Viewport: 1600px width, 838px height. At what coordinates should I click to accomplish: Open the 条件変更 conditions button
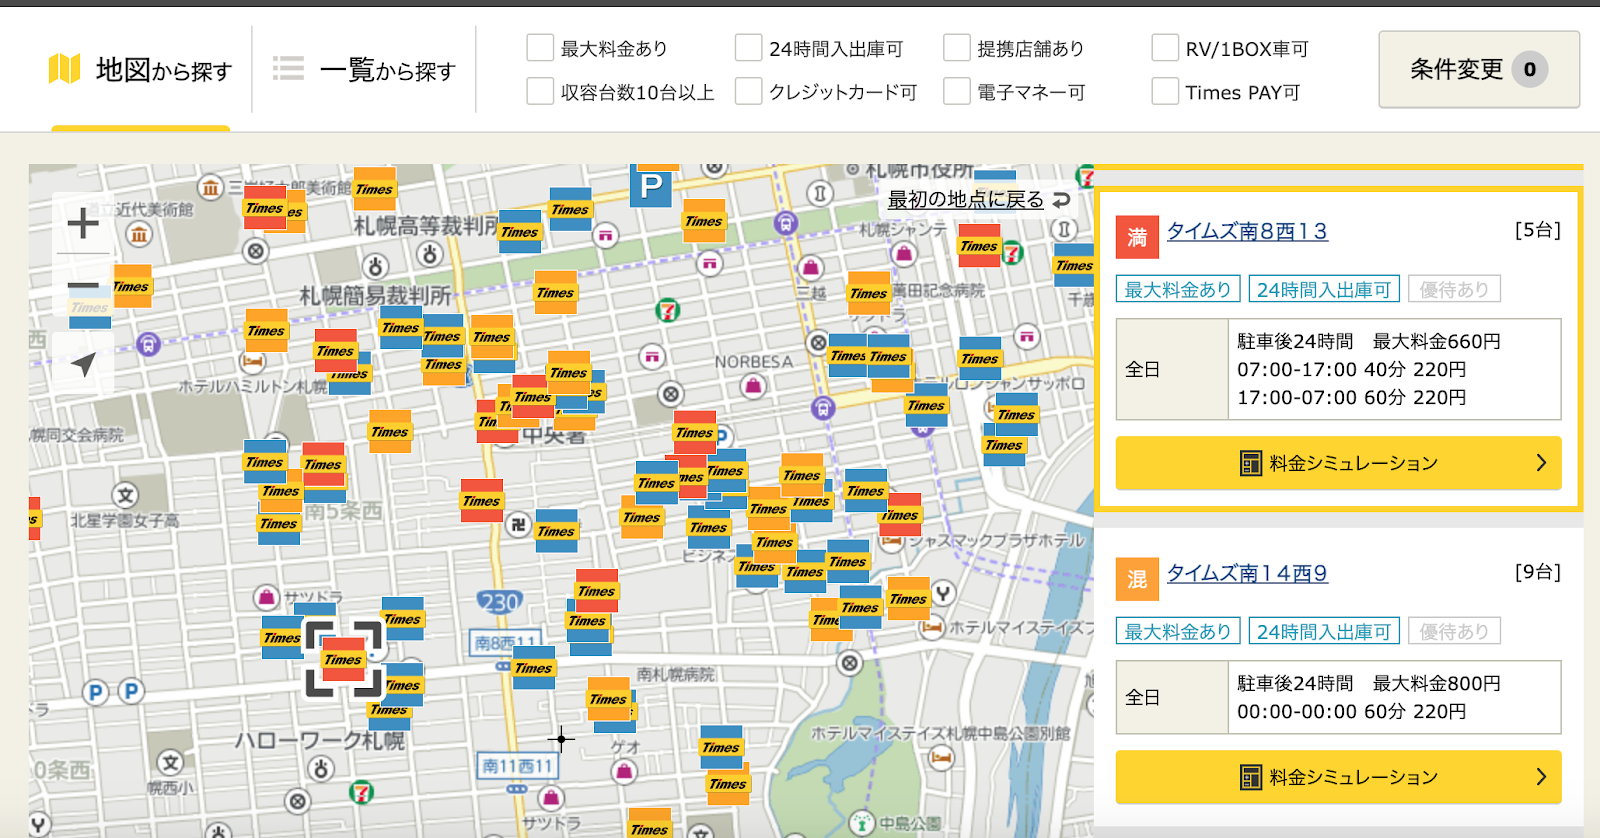pos(1479,69)
